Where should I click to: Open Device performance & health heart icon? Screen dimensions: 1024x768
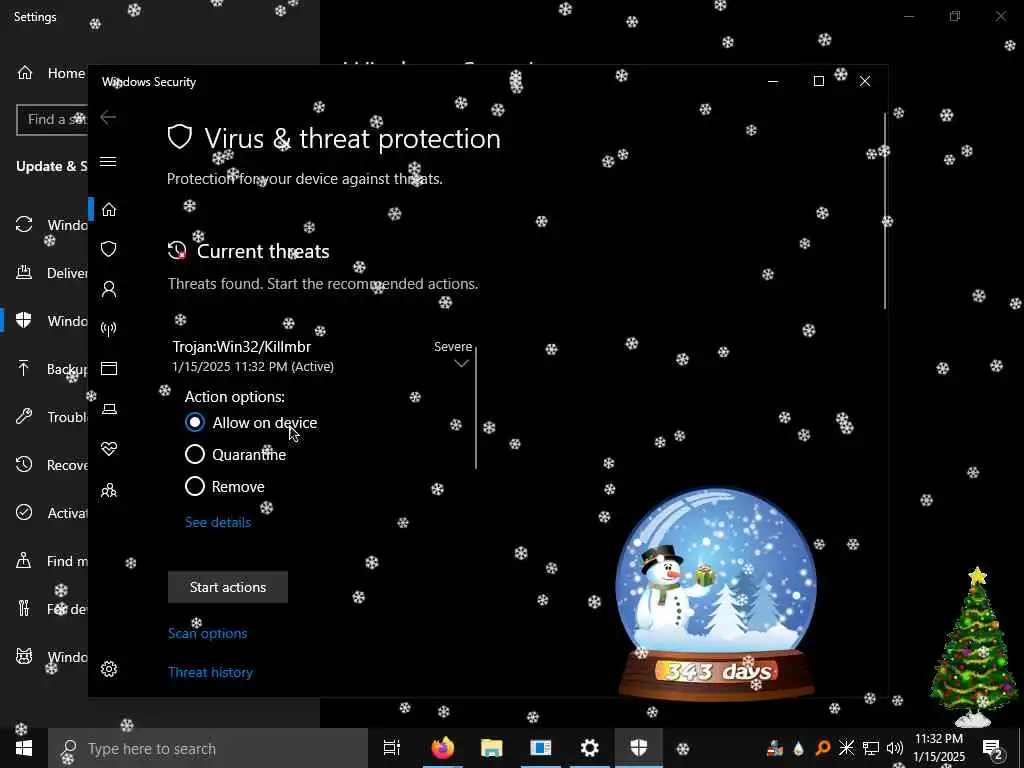[x=109, y=449]
